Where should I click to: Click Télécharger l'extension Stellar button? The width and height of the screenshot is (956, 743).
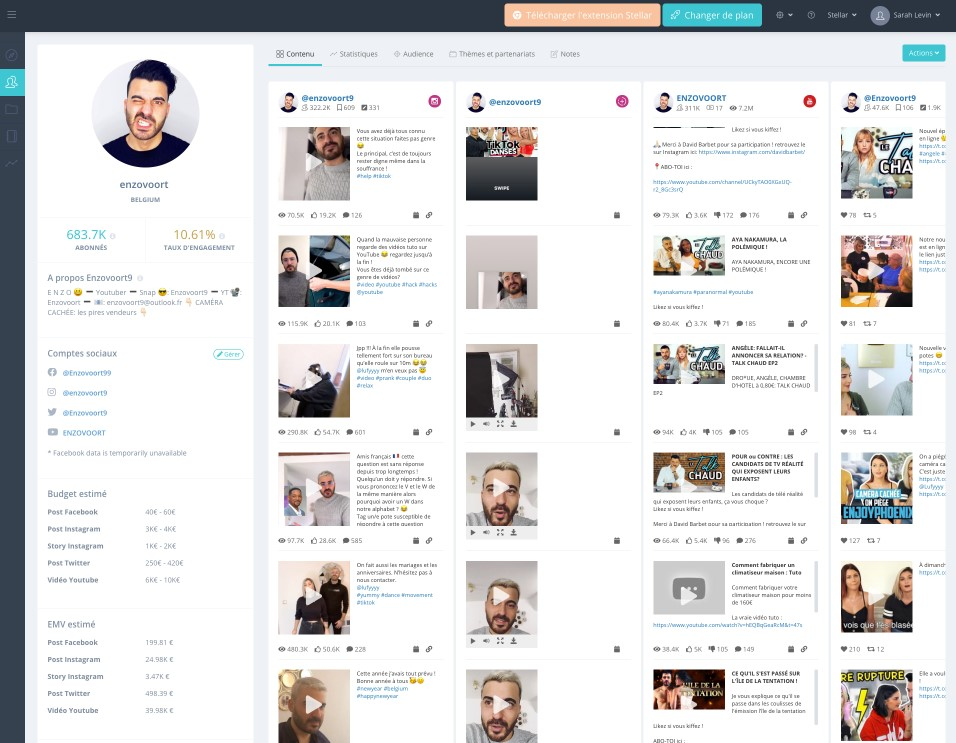click(582, 15)
